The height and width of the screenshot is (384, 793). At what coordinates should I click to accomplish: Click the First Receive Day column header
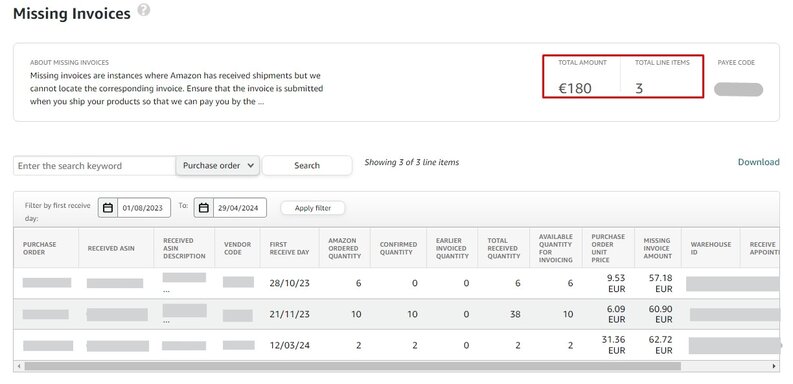[290, 248]
